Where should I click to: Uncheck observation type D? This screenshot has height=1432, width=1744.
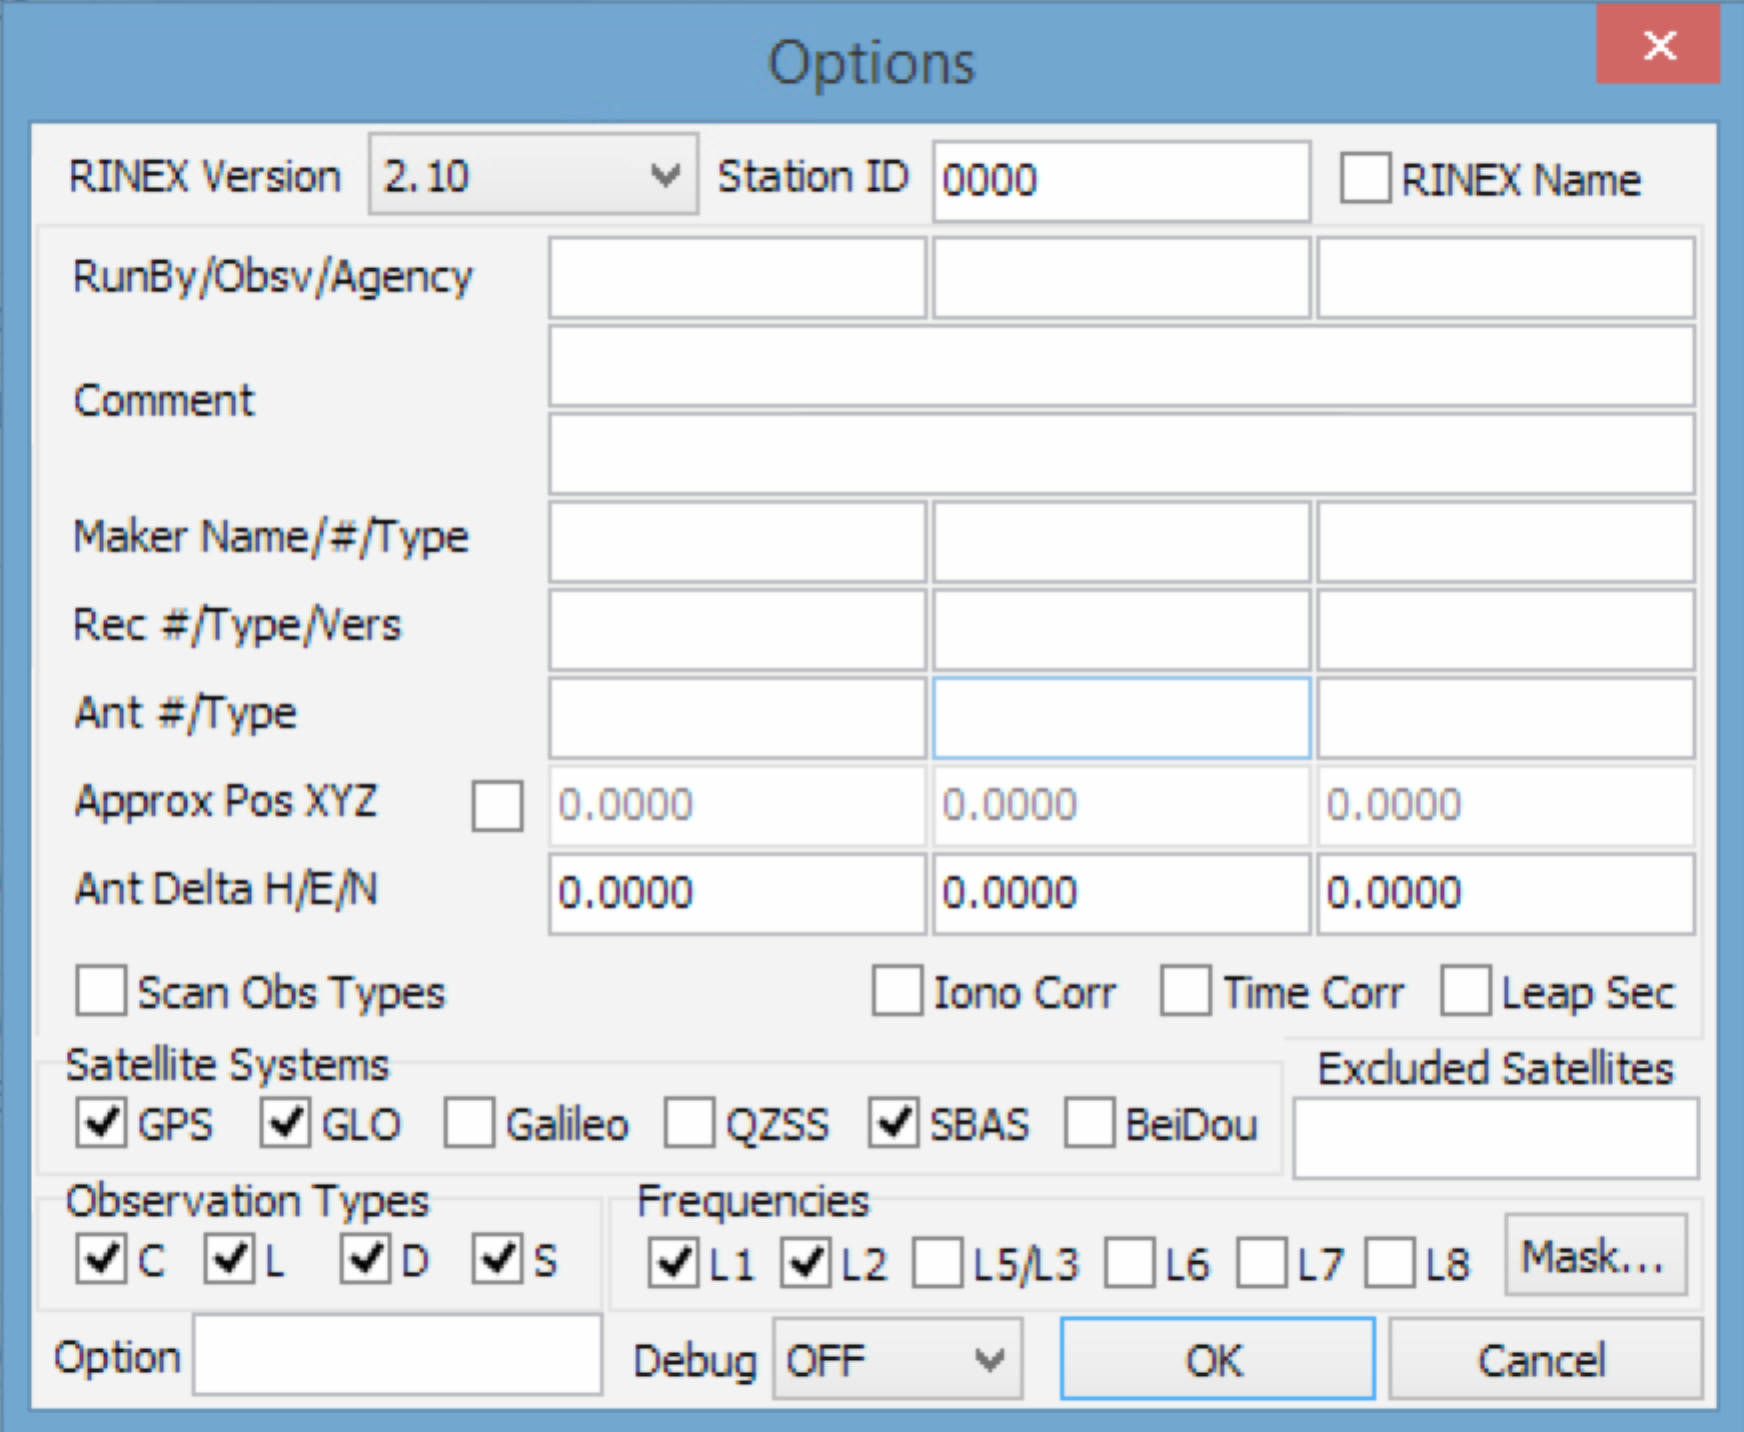click(365, 1259)
